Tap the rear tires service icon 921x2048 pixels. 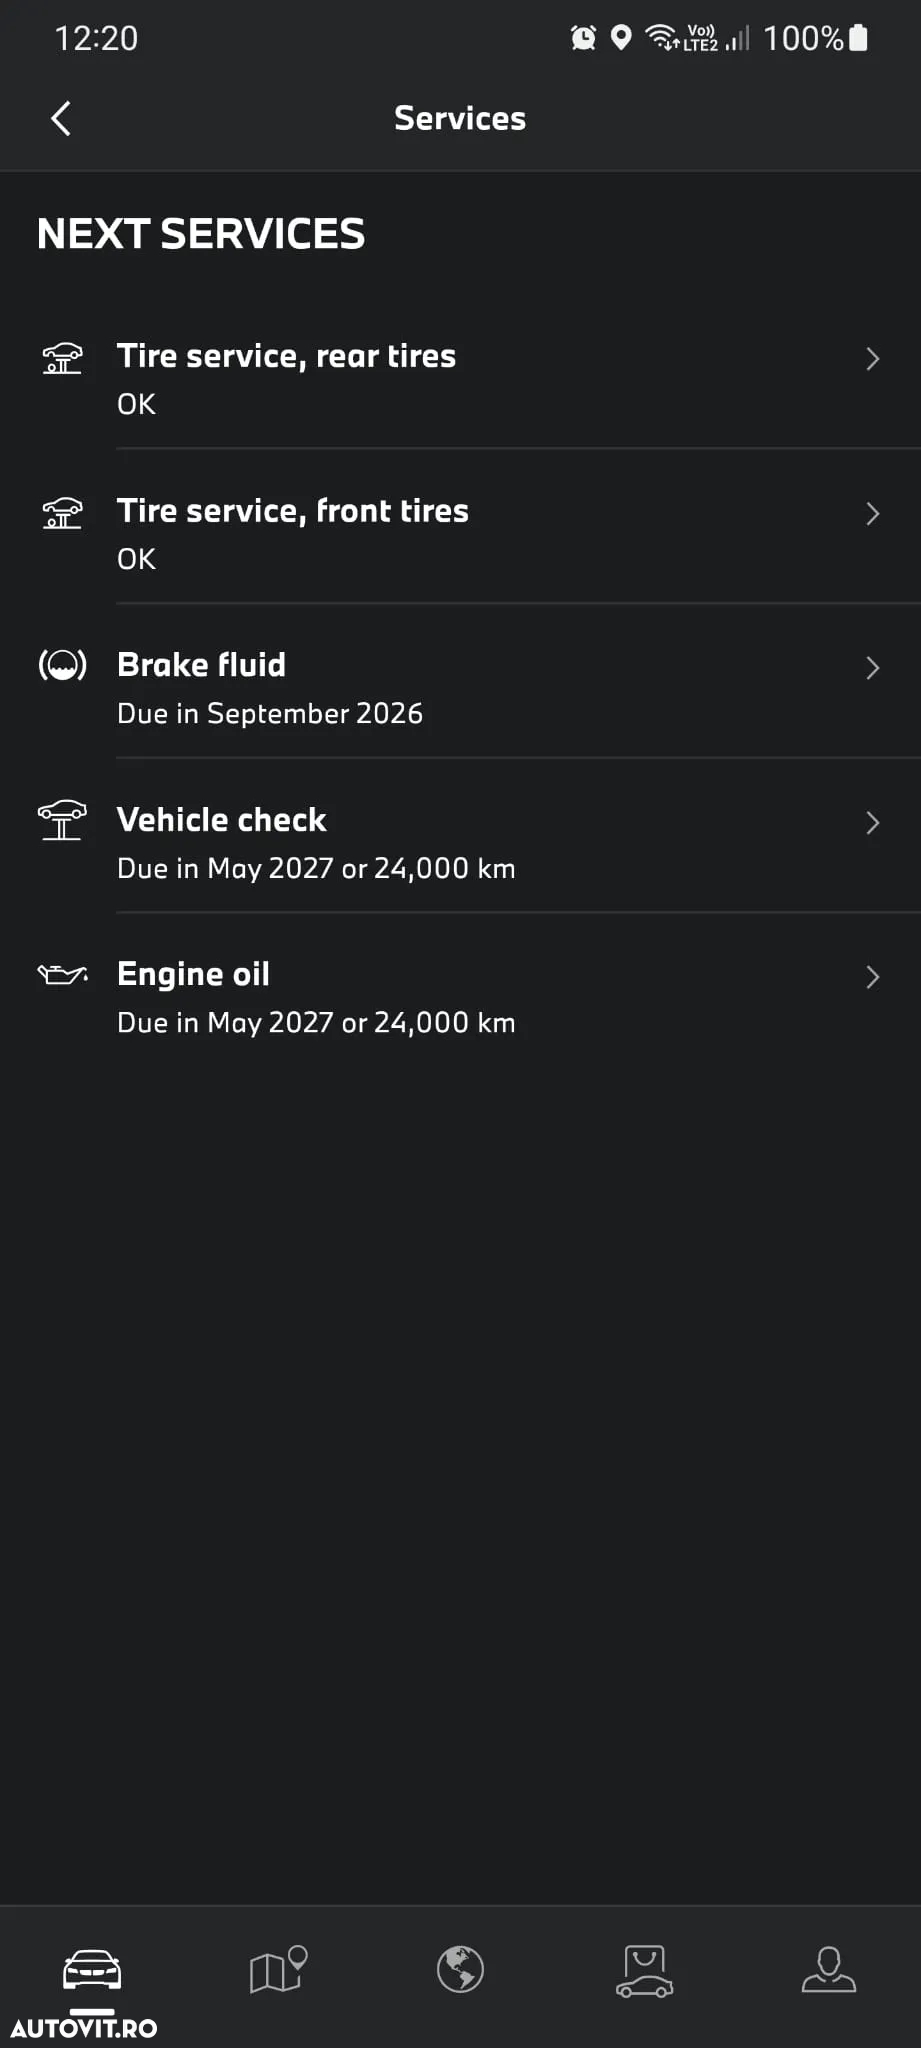62,358
